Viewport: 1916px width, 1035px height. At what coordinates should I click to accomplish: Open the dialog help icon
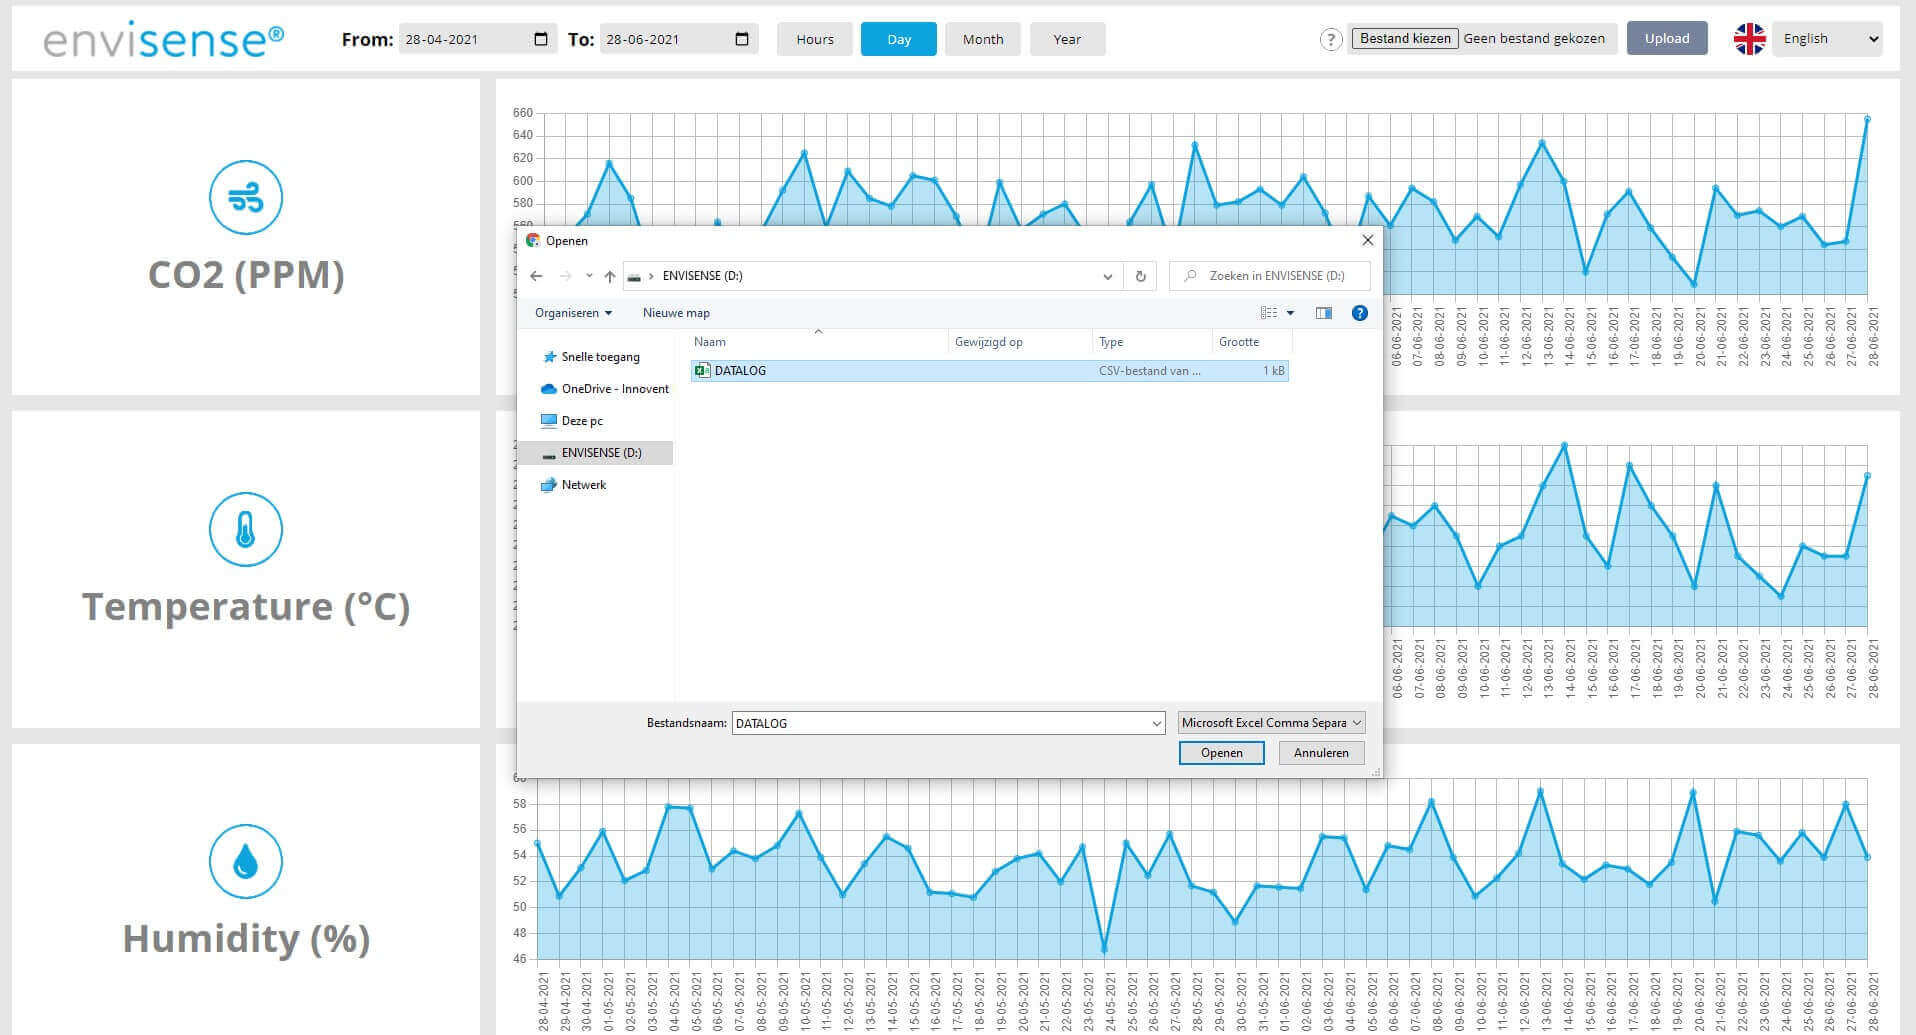[x=1360, y=313]
